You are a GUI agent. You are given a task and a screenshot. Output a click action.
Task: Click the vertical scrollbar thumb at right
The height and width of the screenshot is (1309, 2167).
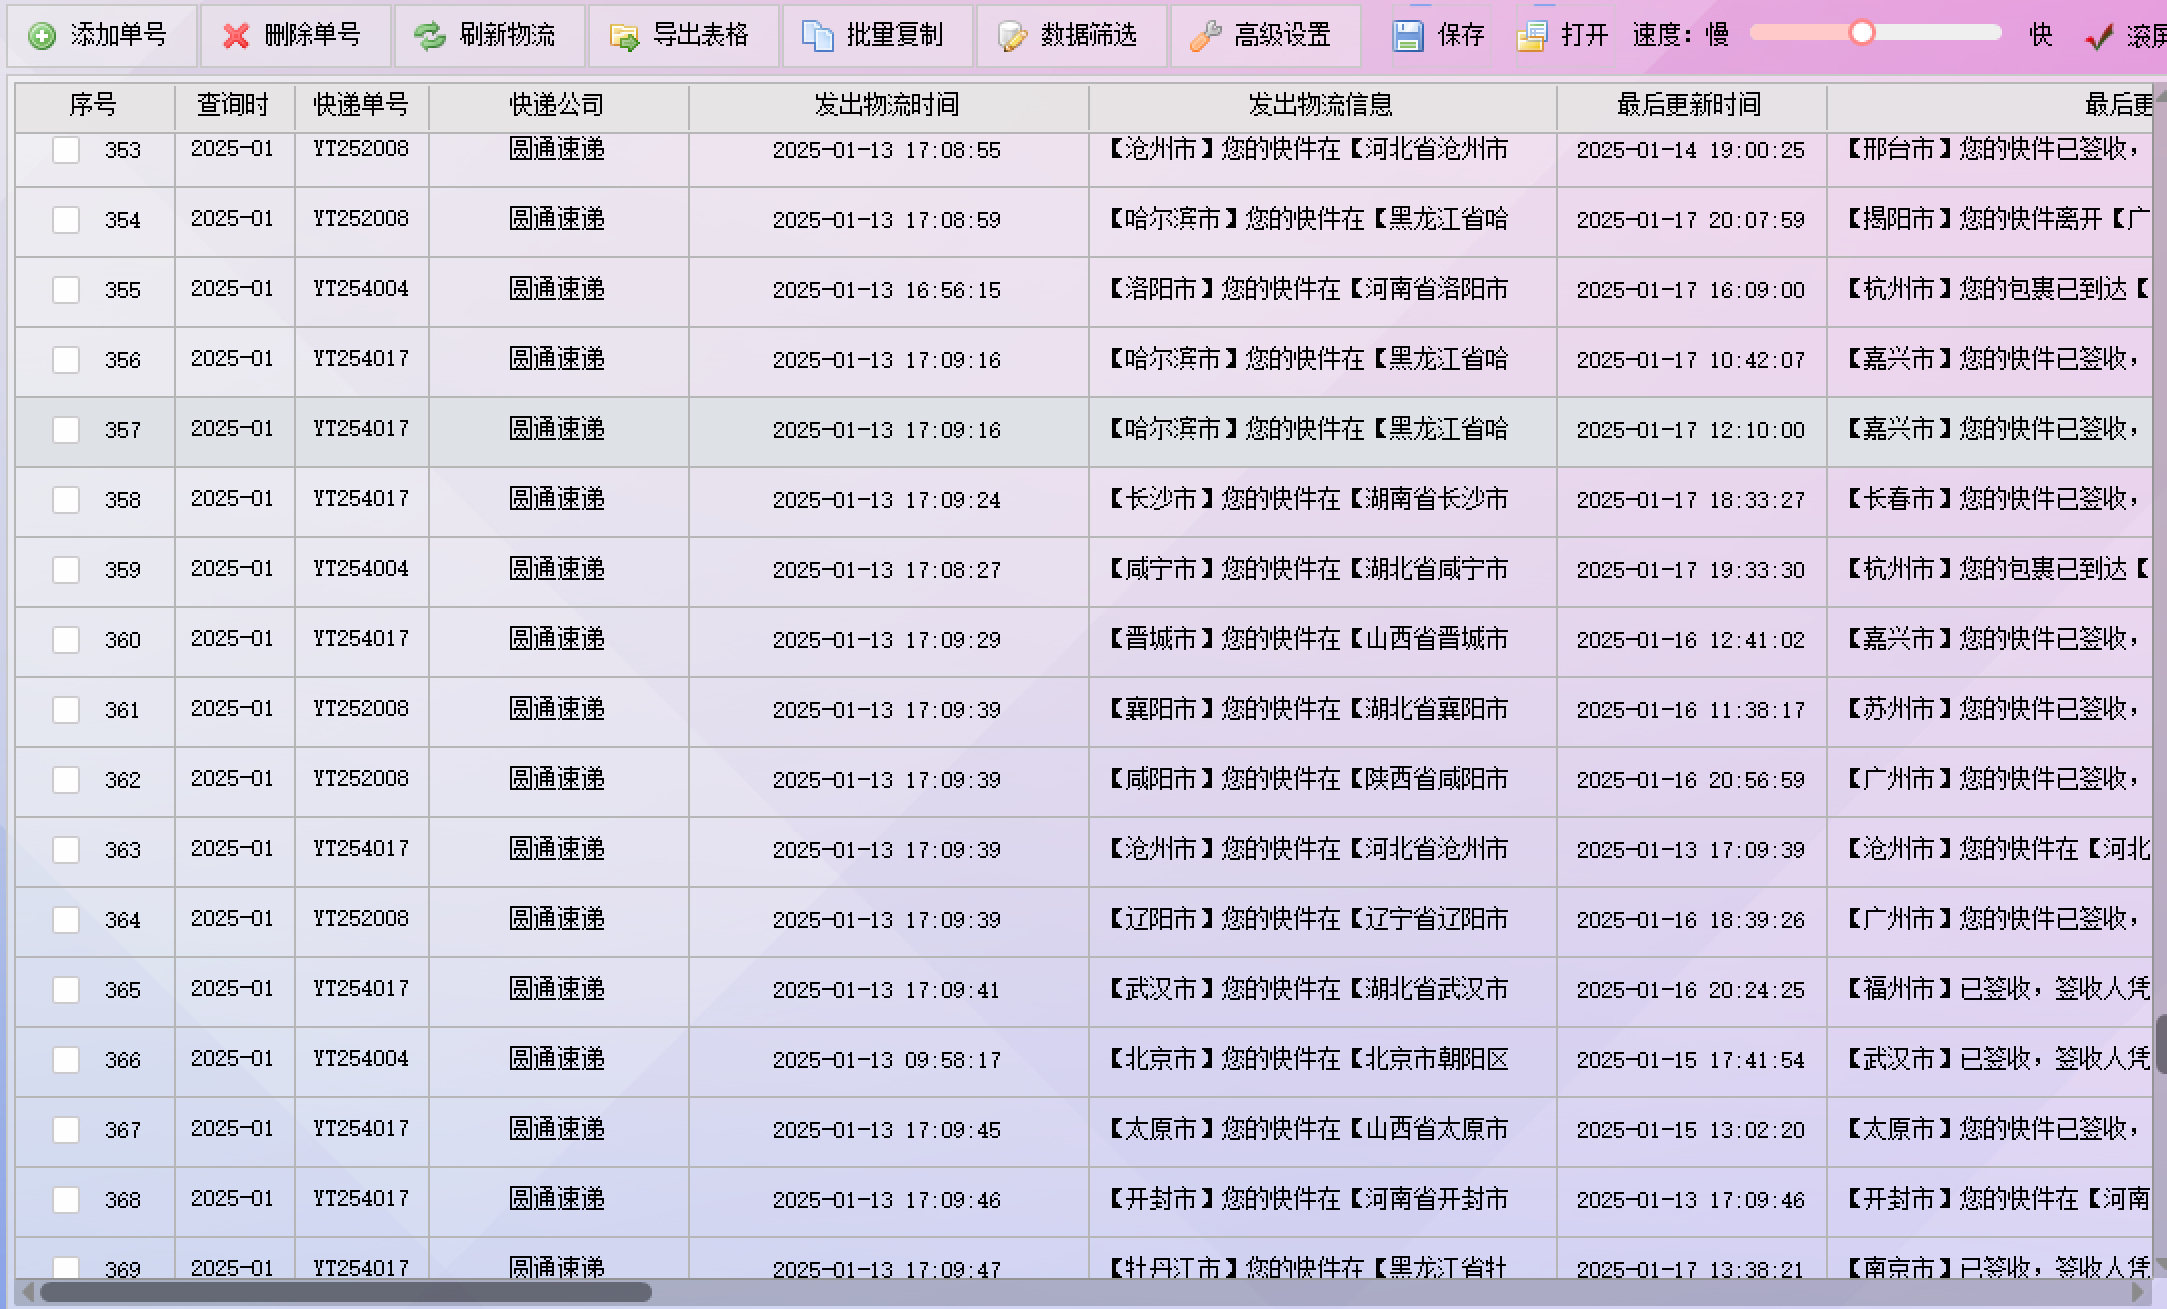[2160, 1044]
